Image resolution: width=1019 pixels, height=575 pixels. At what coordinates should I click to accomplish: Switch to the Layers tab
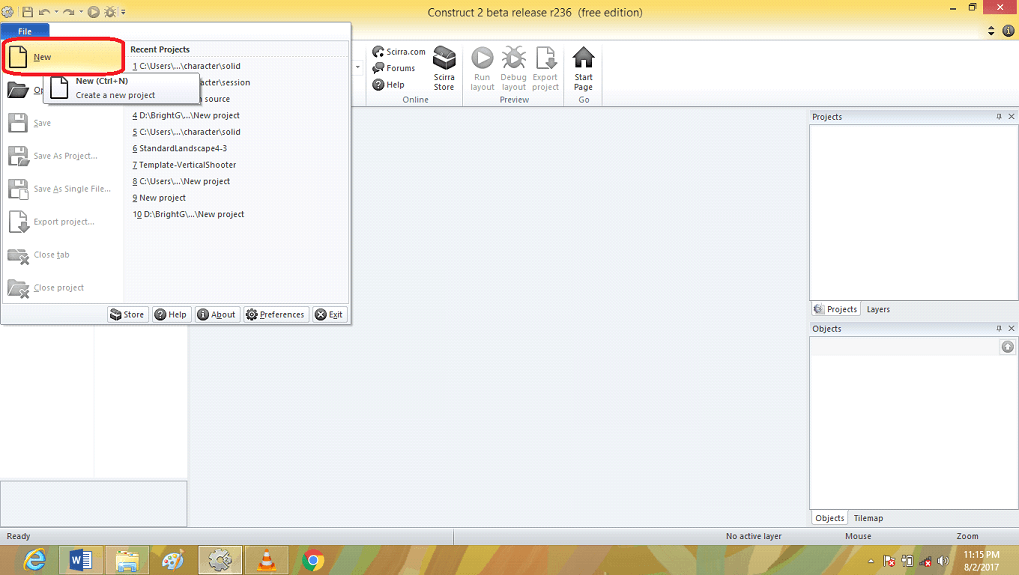(878, 309)
